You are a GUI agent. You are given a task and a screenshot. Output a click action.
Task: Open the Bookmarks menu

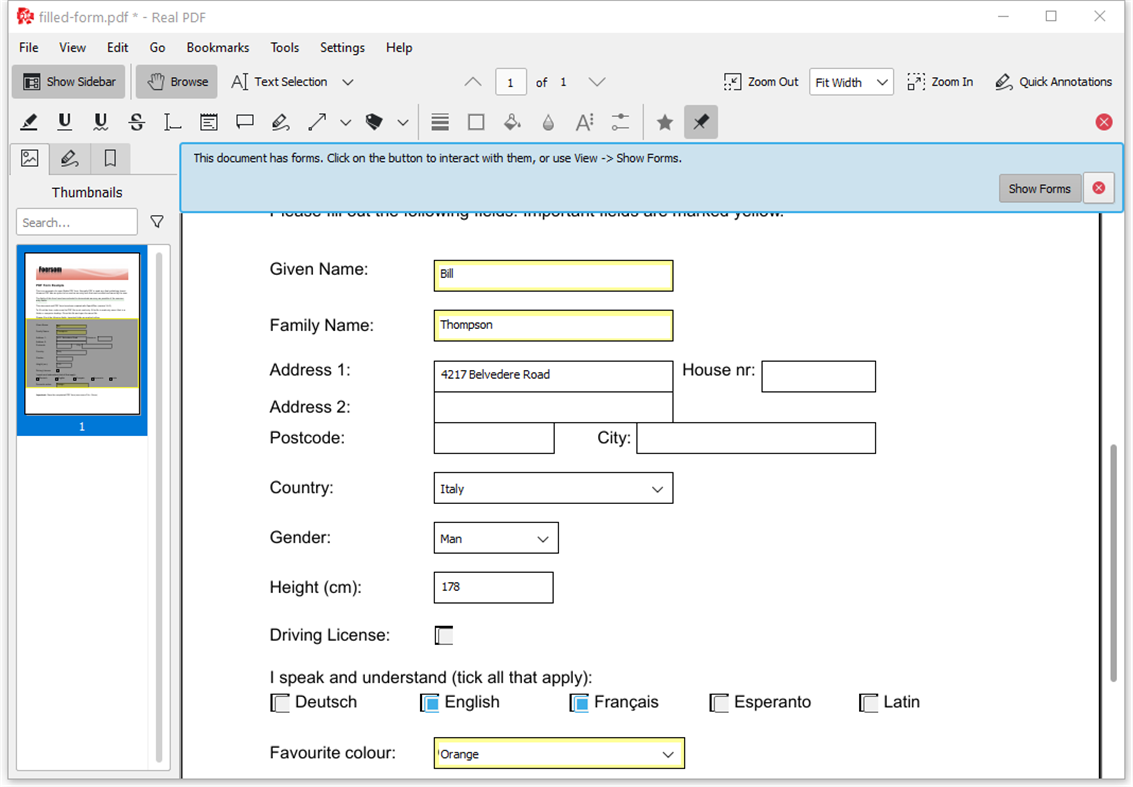pyautogui.click(x=217, y=48)
